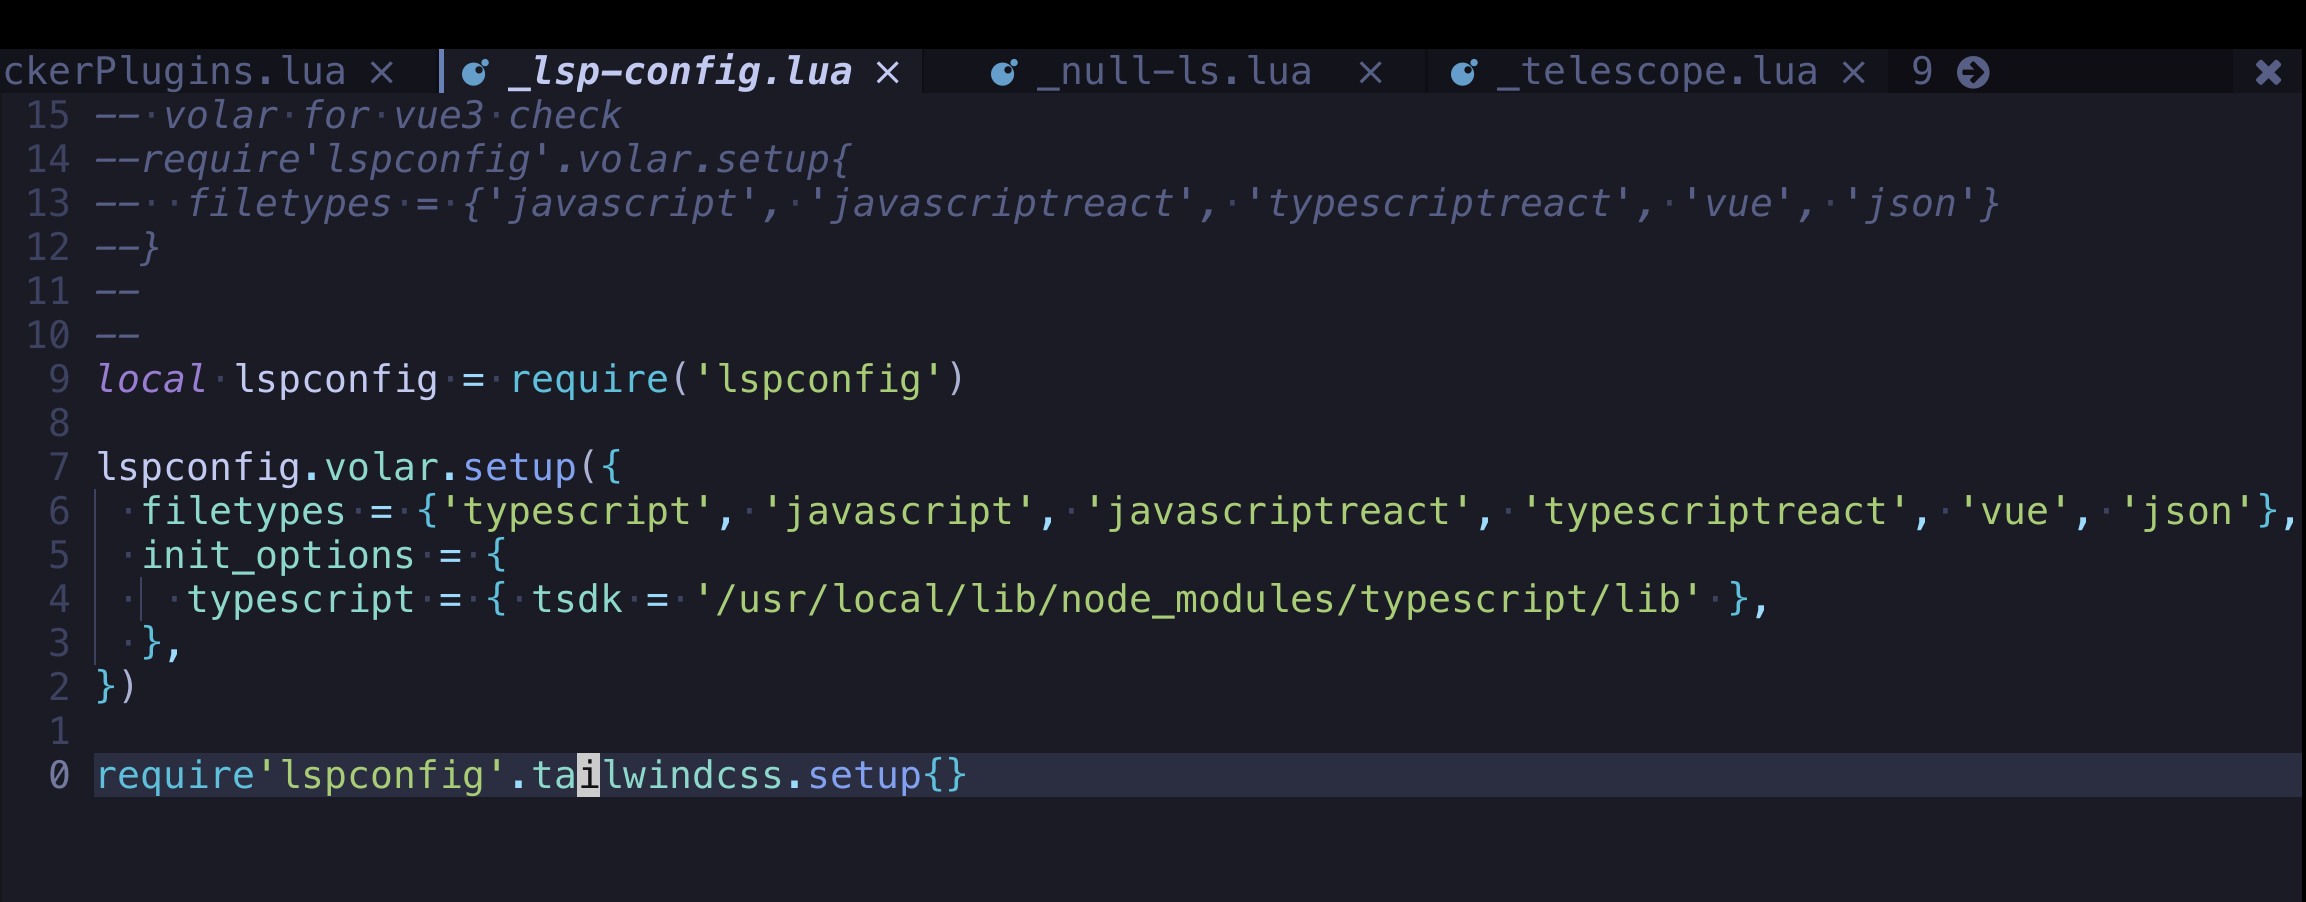The image size is (2306, 902).
Task: Click the buffer count indicator showing 9
Action: click(1920, 70)
